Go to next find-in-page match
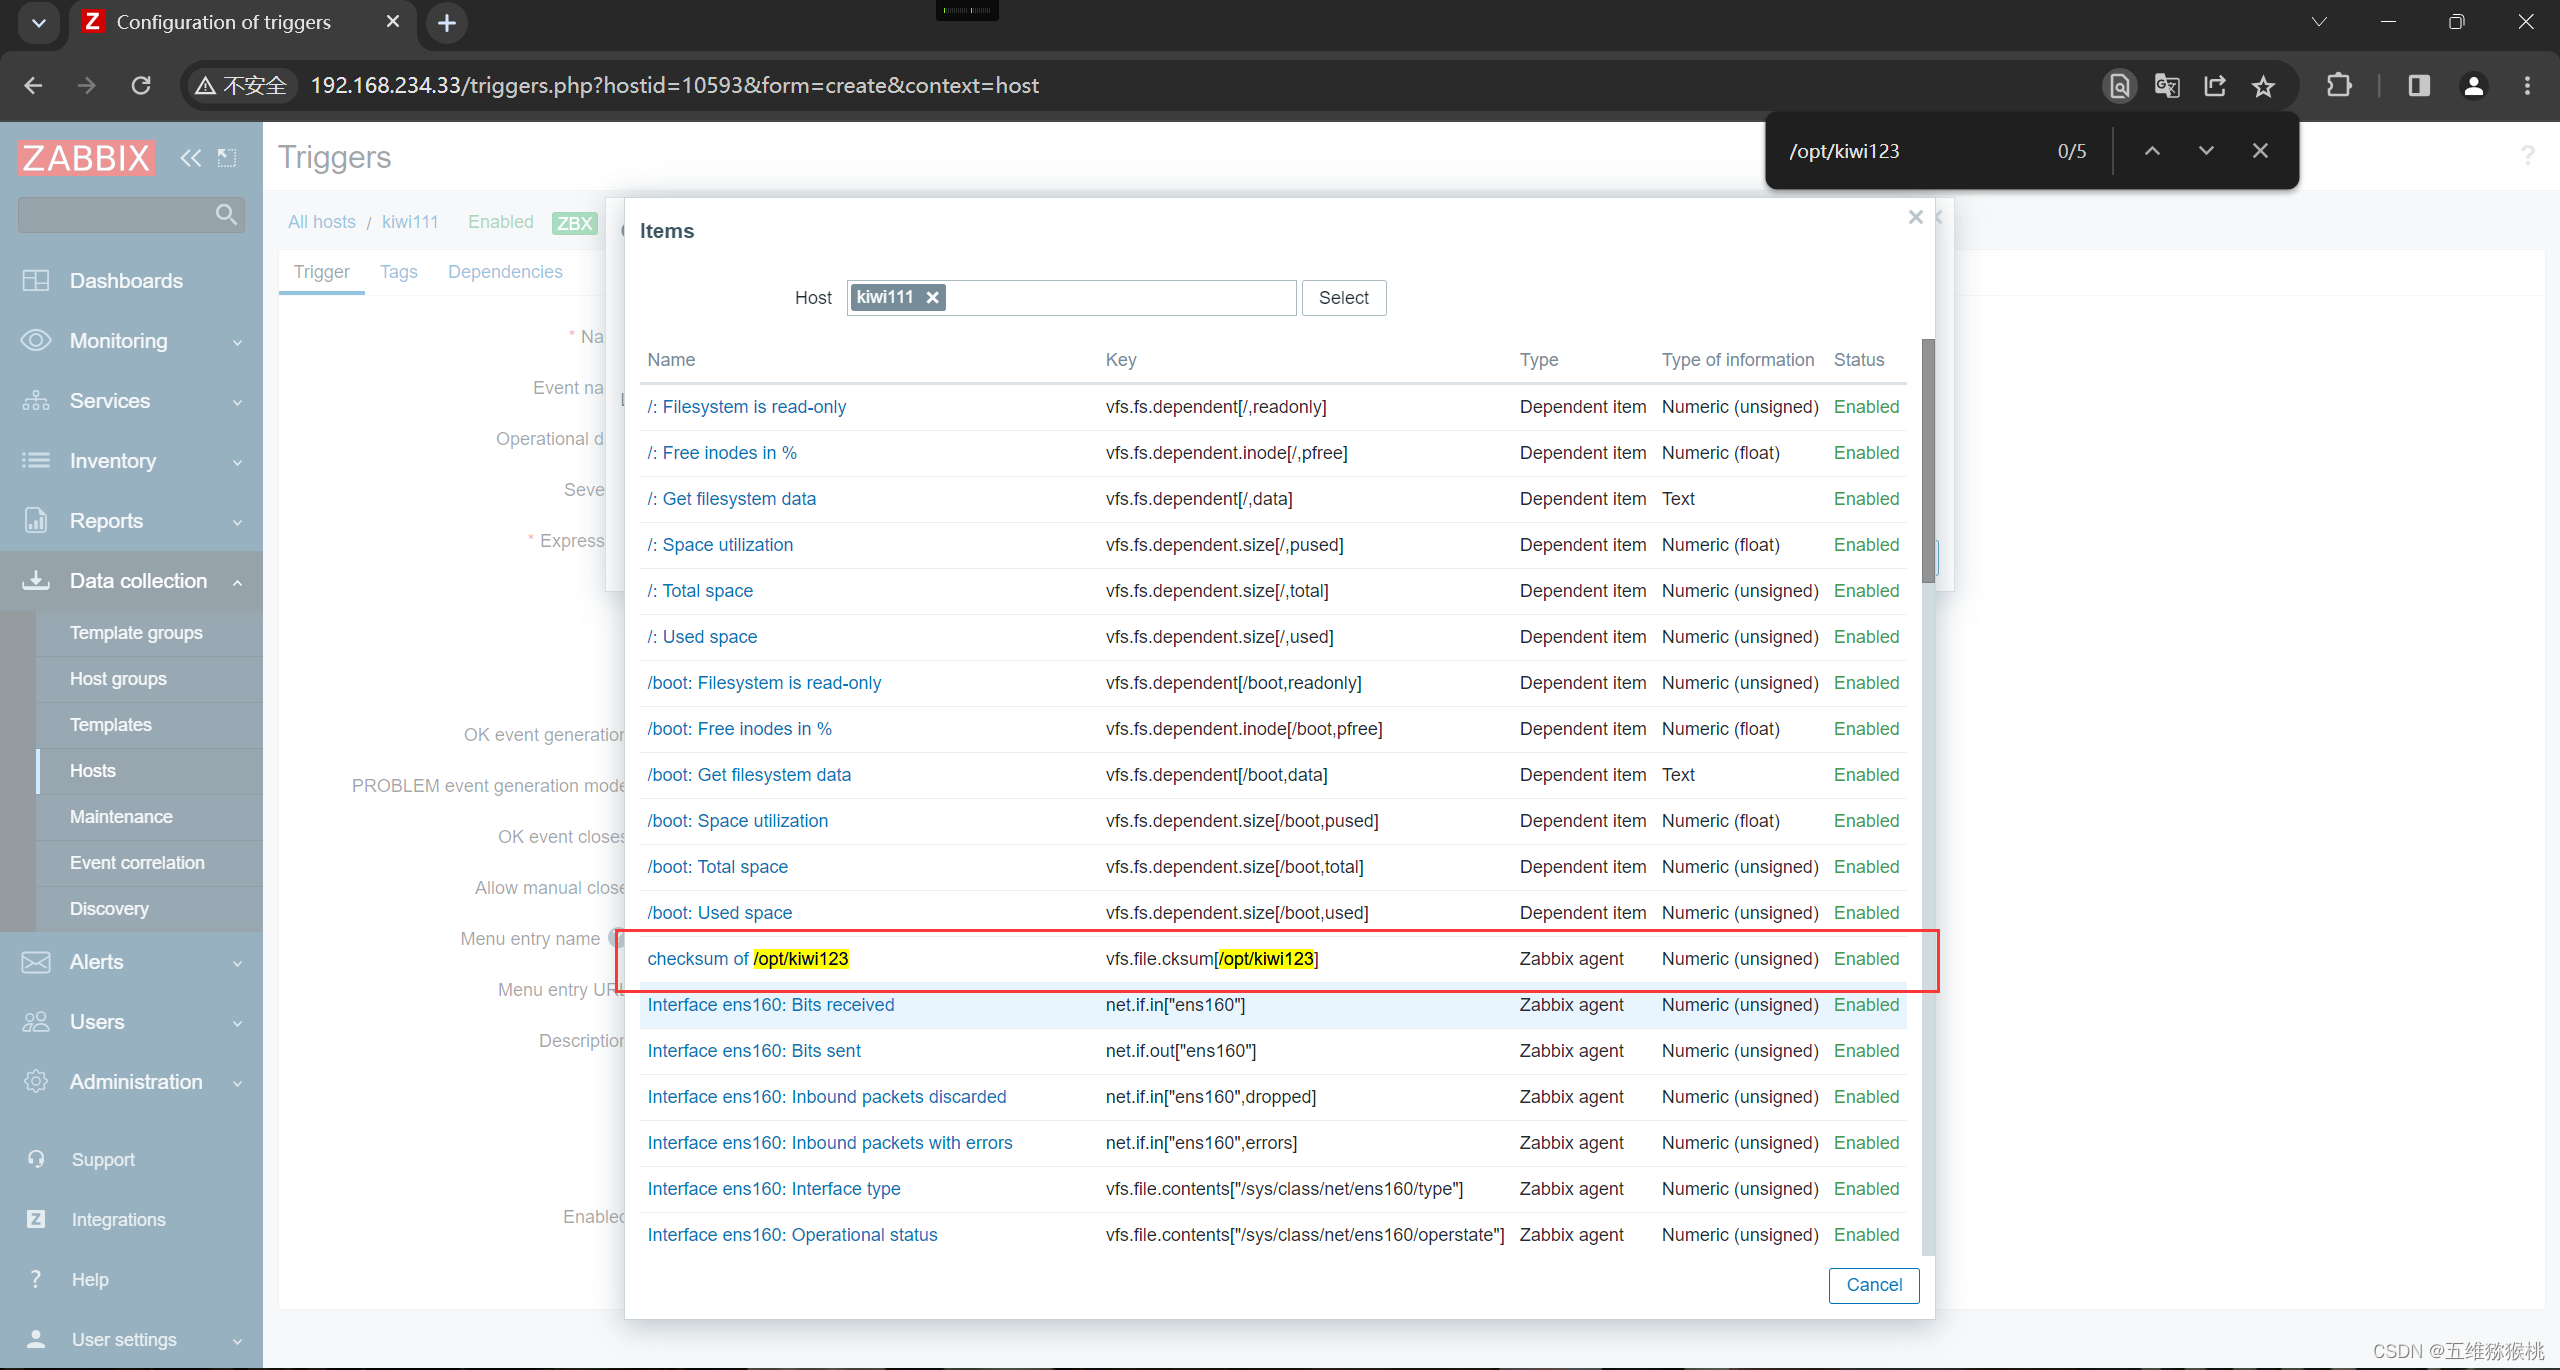2560x1370 pixels. pyautogui.click(x=2206, y=151)
